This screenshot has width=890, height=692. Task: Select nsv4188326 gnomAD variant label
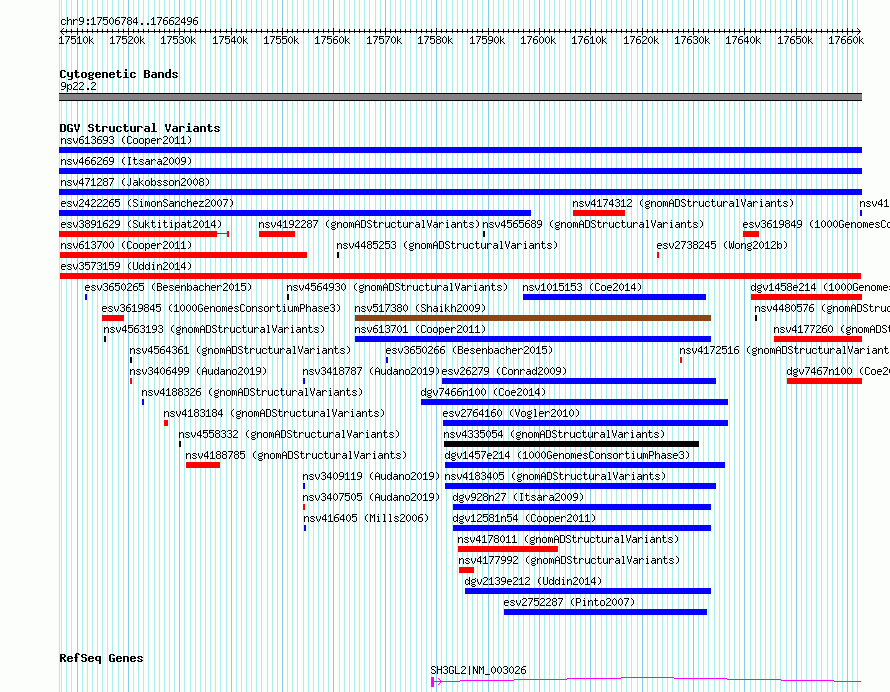click(253, 392)
